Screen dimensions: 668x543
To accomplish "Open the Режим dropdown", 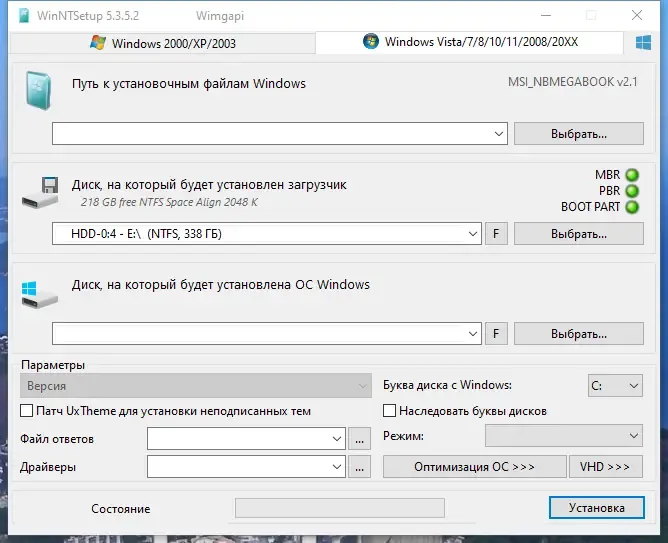I will click(x=564, y=436).
